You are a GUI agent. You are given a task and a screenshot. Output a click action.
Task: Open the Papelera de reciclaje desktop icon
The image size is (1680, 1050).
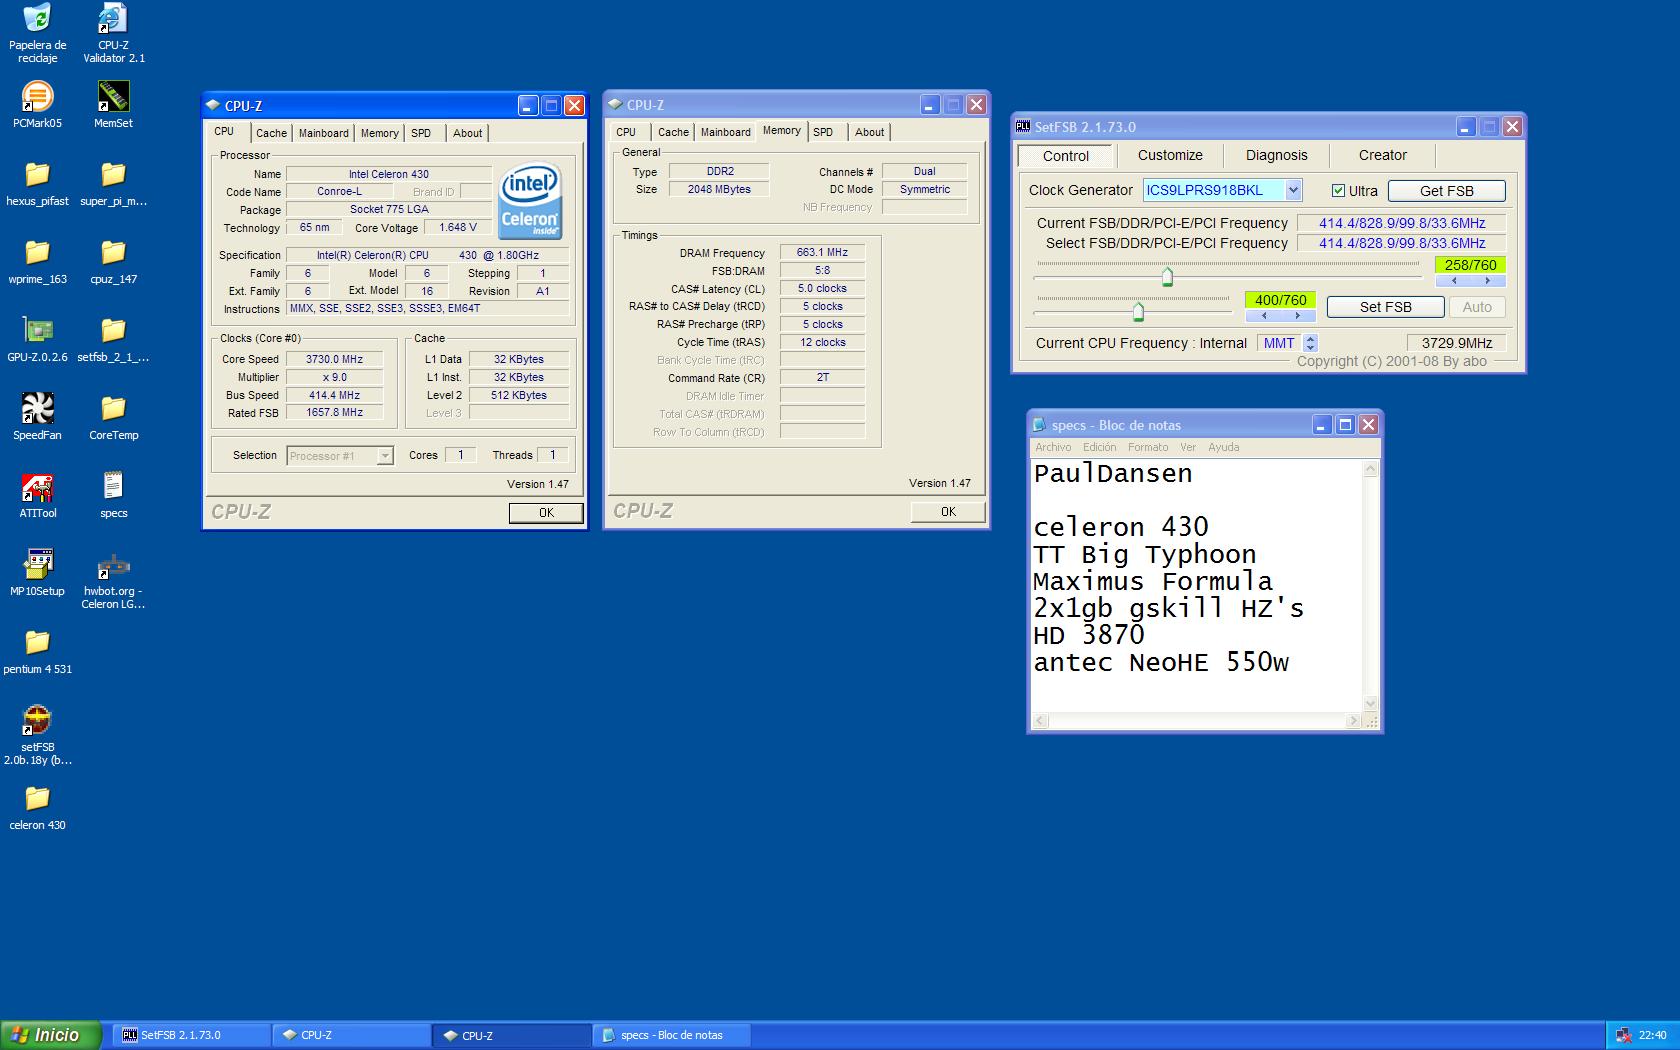[x=37, y=33]
